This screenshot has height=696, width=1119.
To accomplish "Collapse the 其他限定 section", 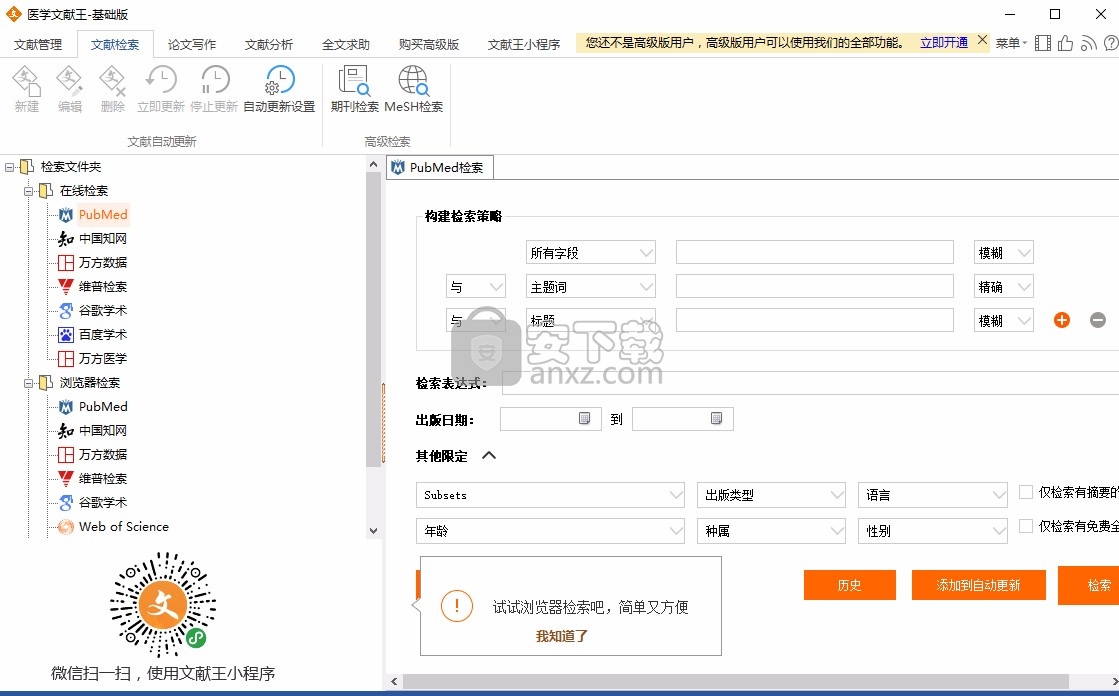I will point(489,455).
